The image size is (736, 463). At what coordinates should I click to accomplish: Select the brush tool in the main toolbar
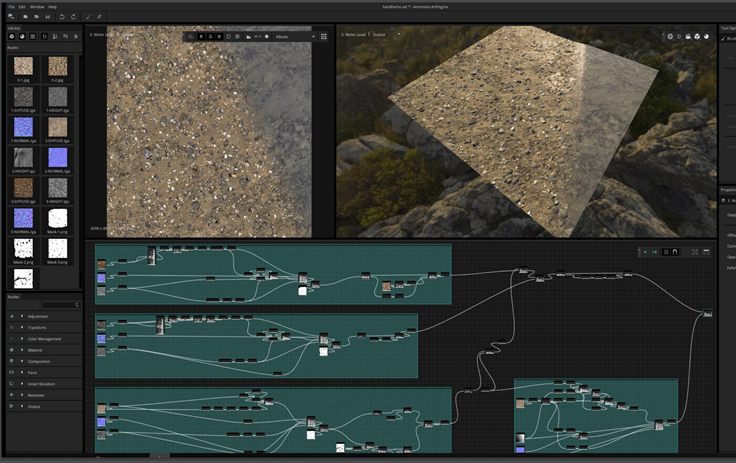[88, 17]
